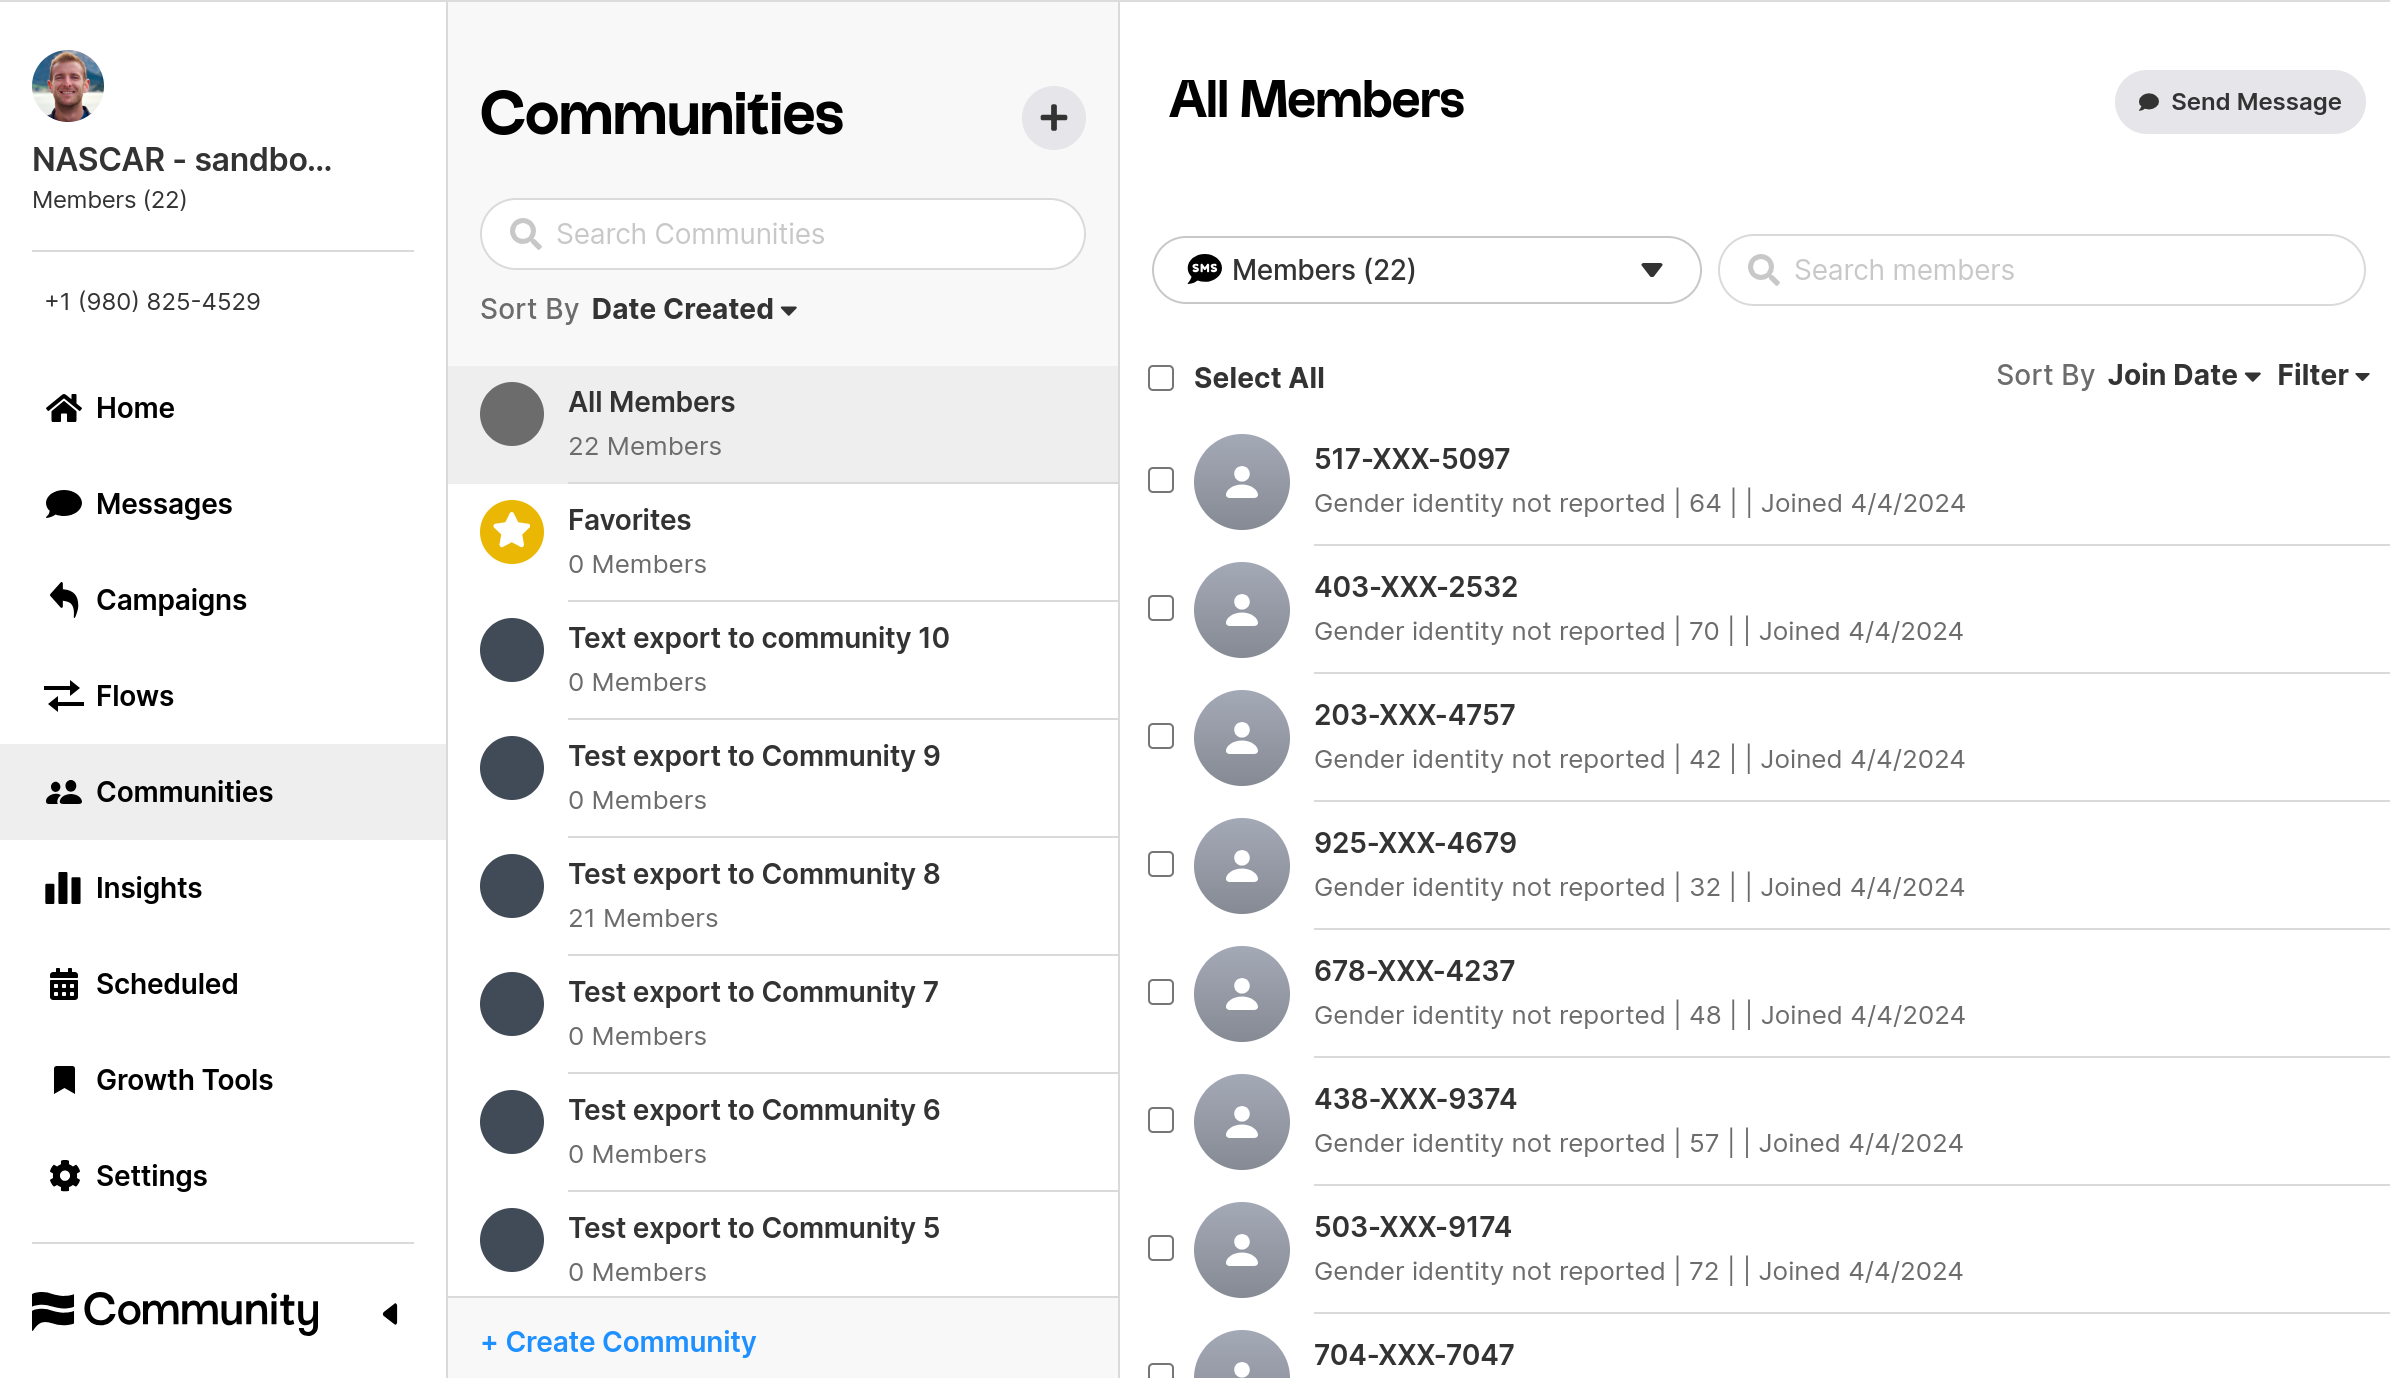Screen dimensions: 2390x1378
Task: Check the box for member 403-XXX-2532
Action: [x=1161, y=608]
